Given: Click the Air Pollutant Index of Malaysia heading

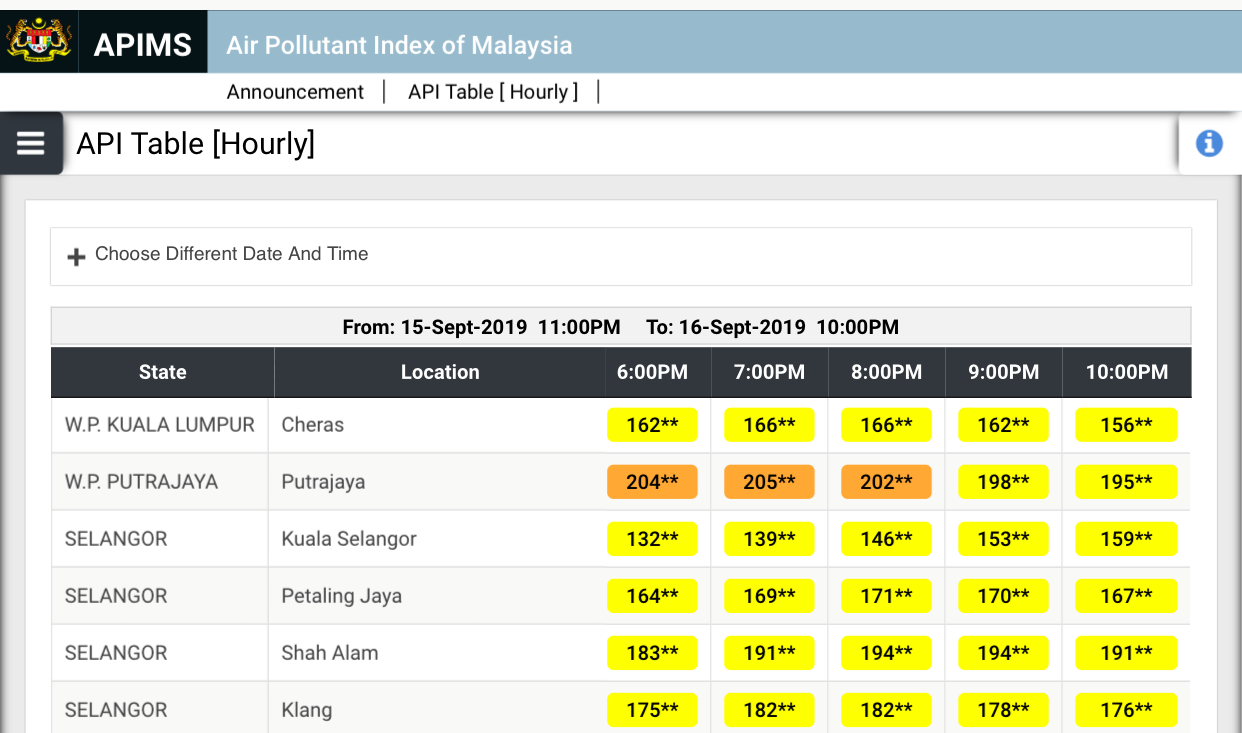Looking at the screenshot, I should [x=399, y=45].
